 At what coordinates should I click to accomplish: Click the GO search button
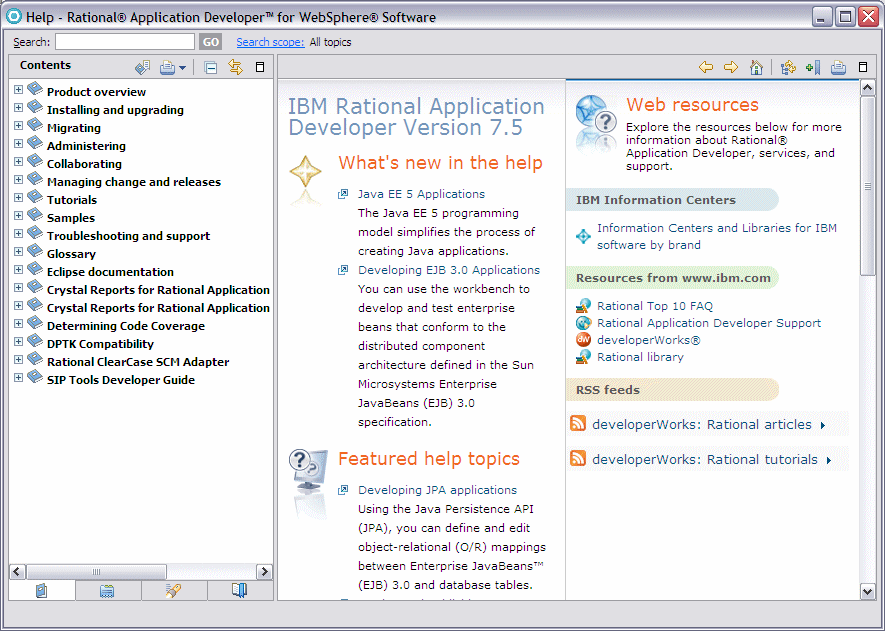211,42
